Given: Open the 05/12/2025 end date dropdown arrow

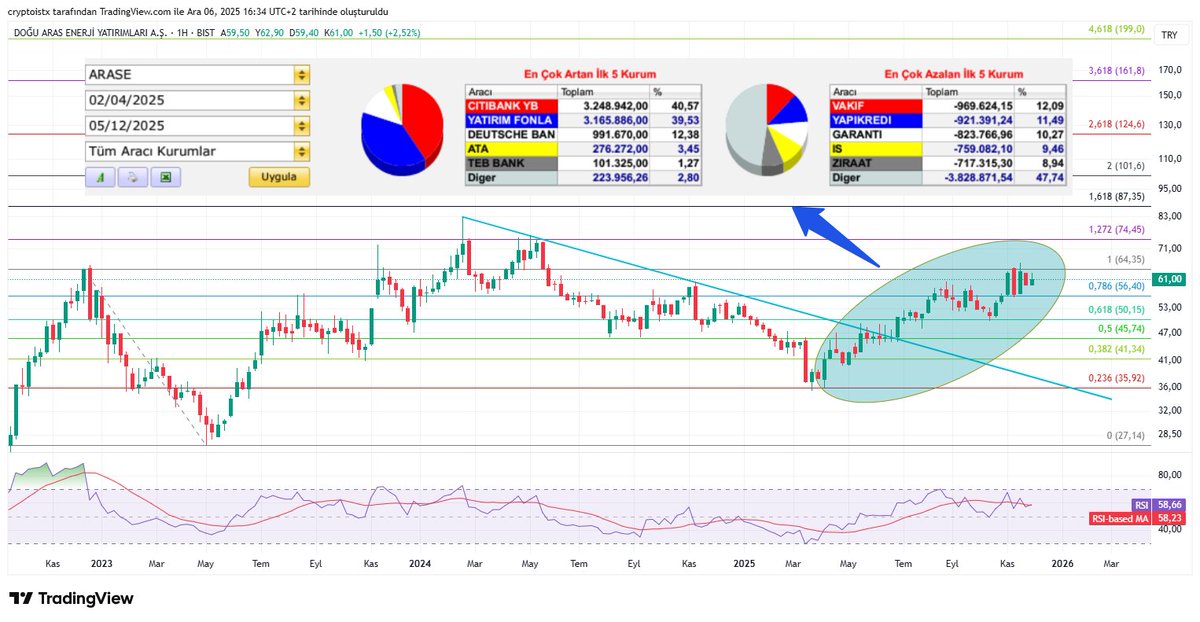Looking at the screenshot, I should [301, 126].
